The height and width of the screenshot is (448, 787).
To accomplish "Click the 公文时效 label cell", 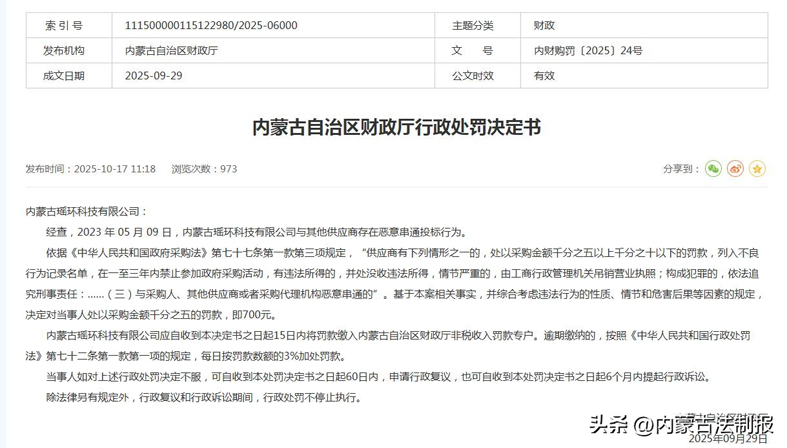I will [477, 76].
